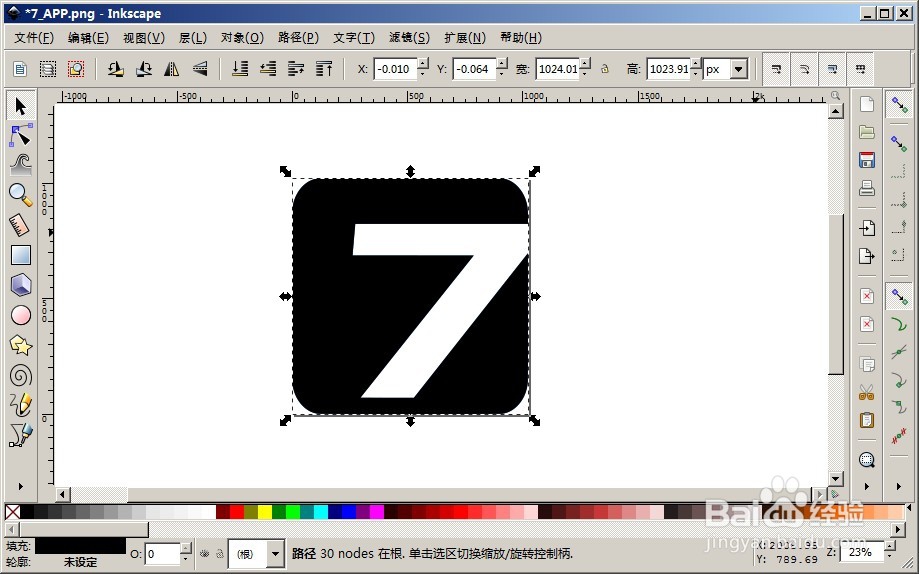Click Select All in All Layers icon
The width and height of the screenshot is (919, 574).
(x=47, y=69)
